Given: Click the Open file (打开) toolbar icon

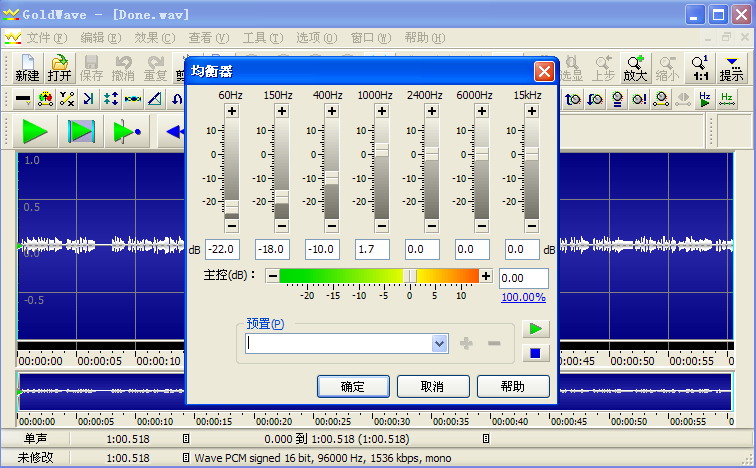Looking at the screenshot, I should tap(59, 68).
